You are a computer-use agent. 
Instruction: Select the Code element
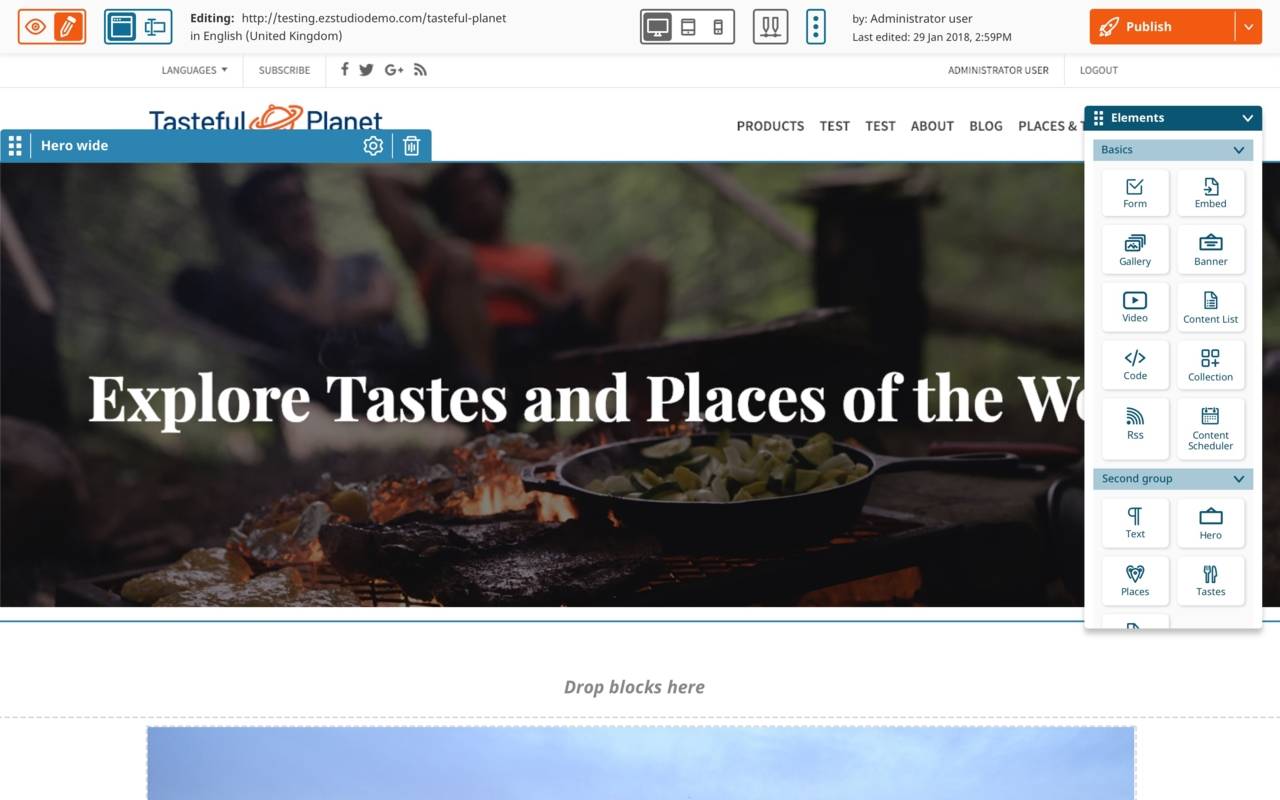(x=1135, y=365)
